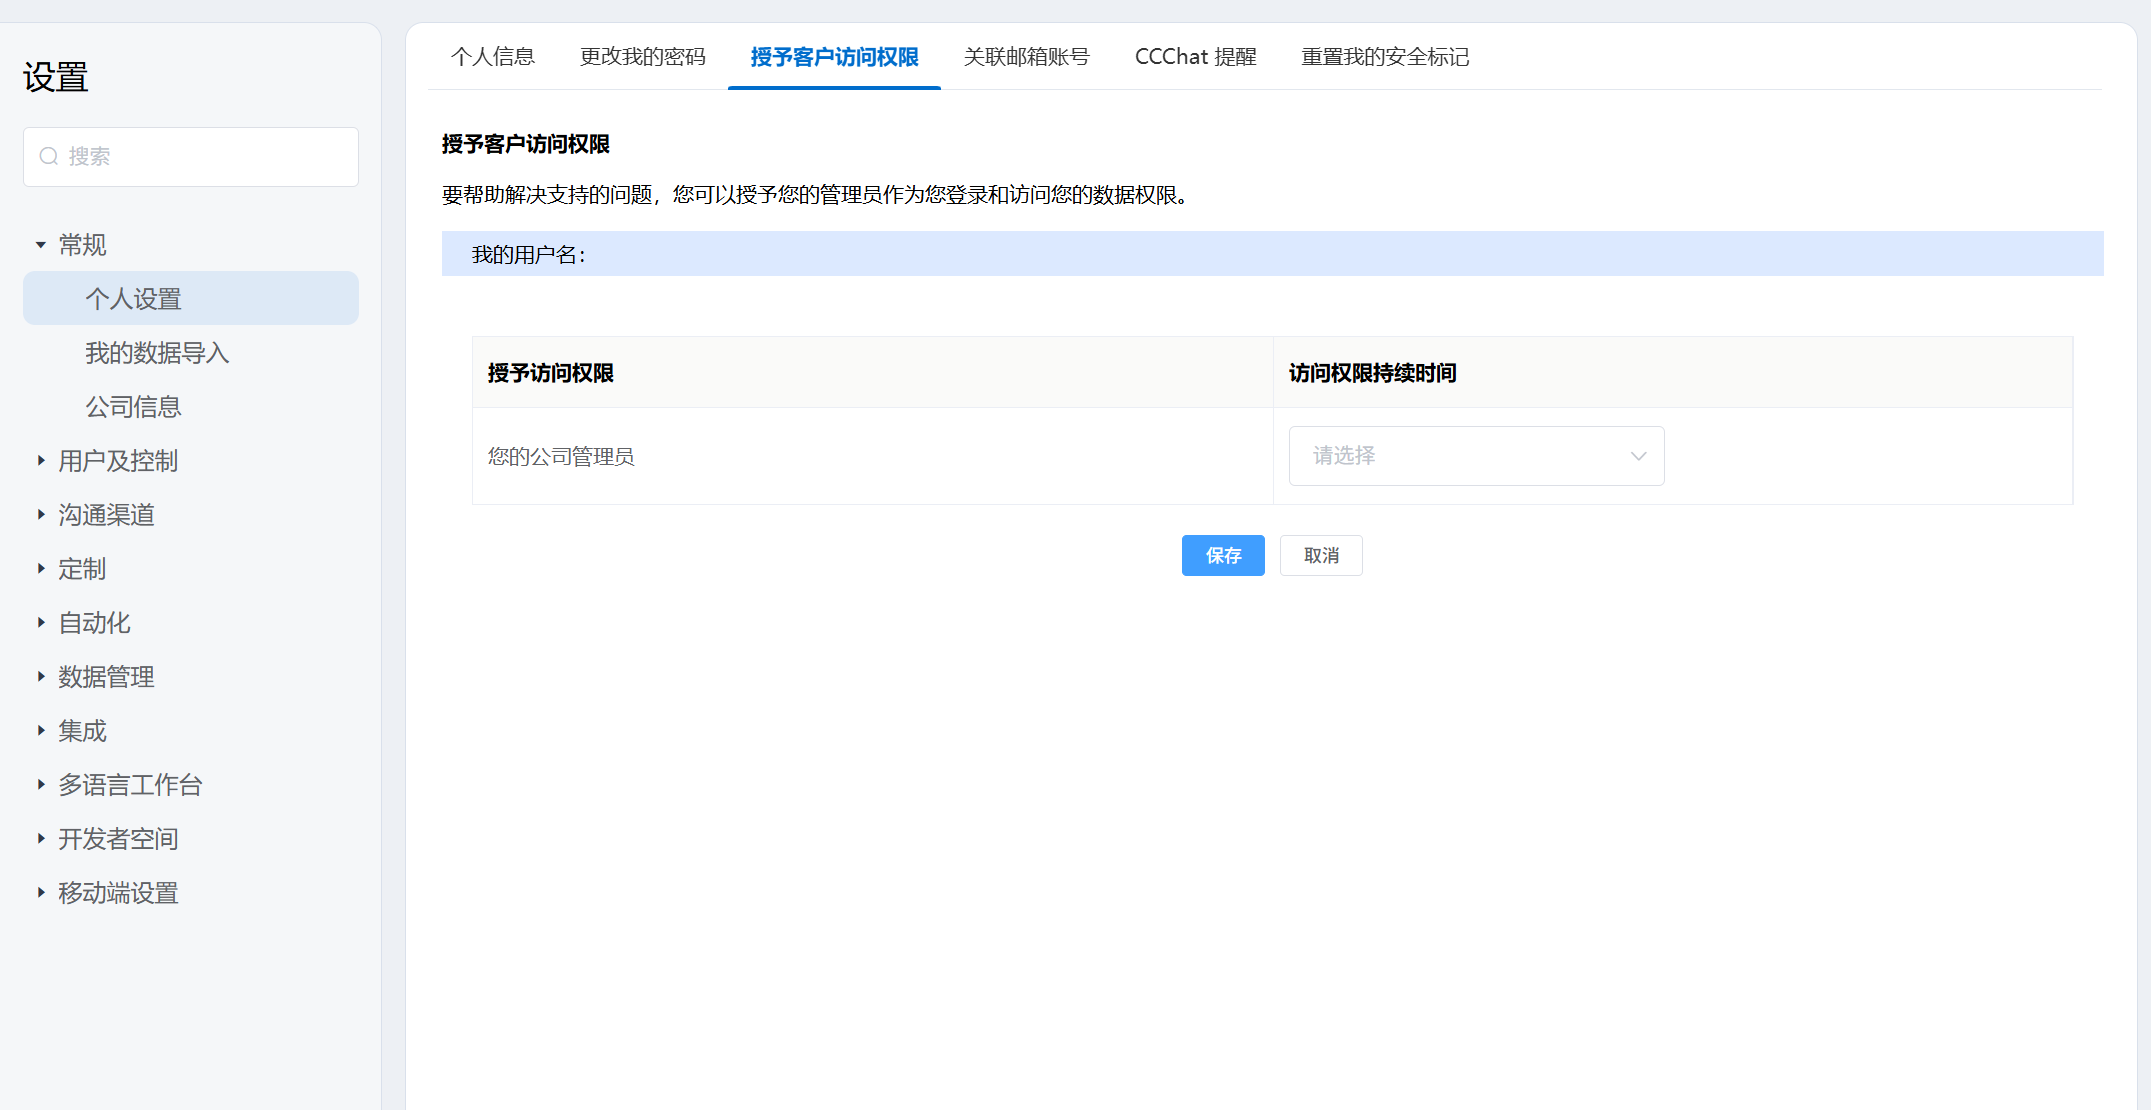The width and height of the screenshot is (2151, 1110).
Task: Expand the 集成 section
Action: click(41, 731)
